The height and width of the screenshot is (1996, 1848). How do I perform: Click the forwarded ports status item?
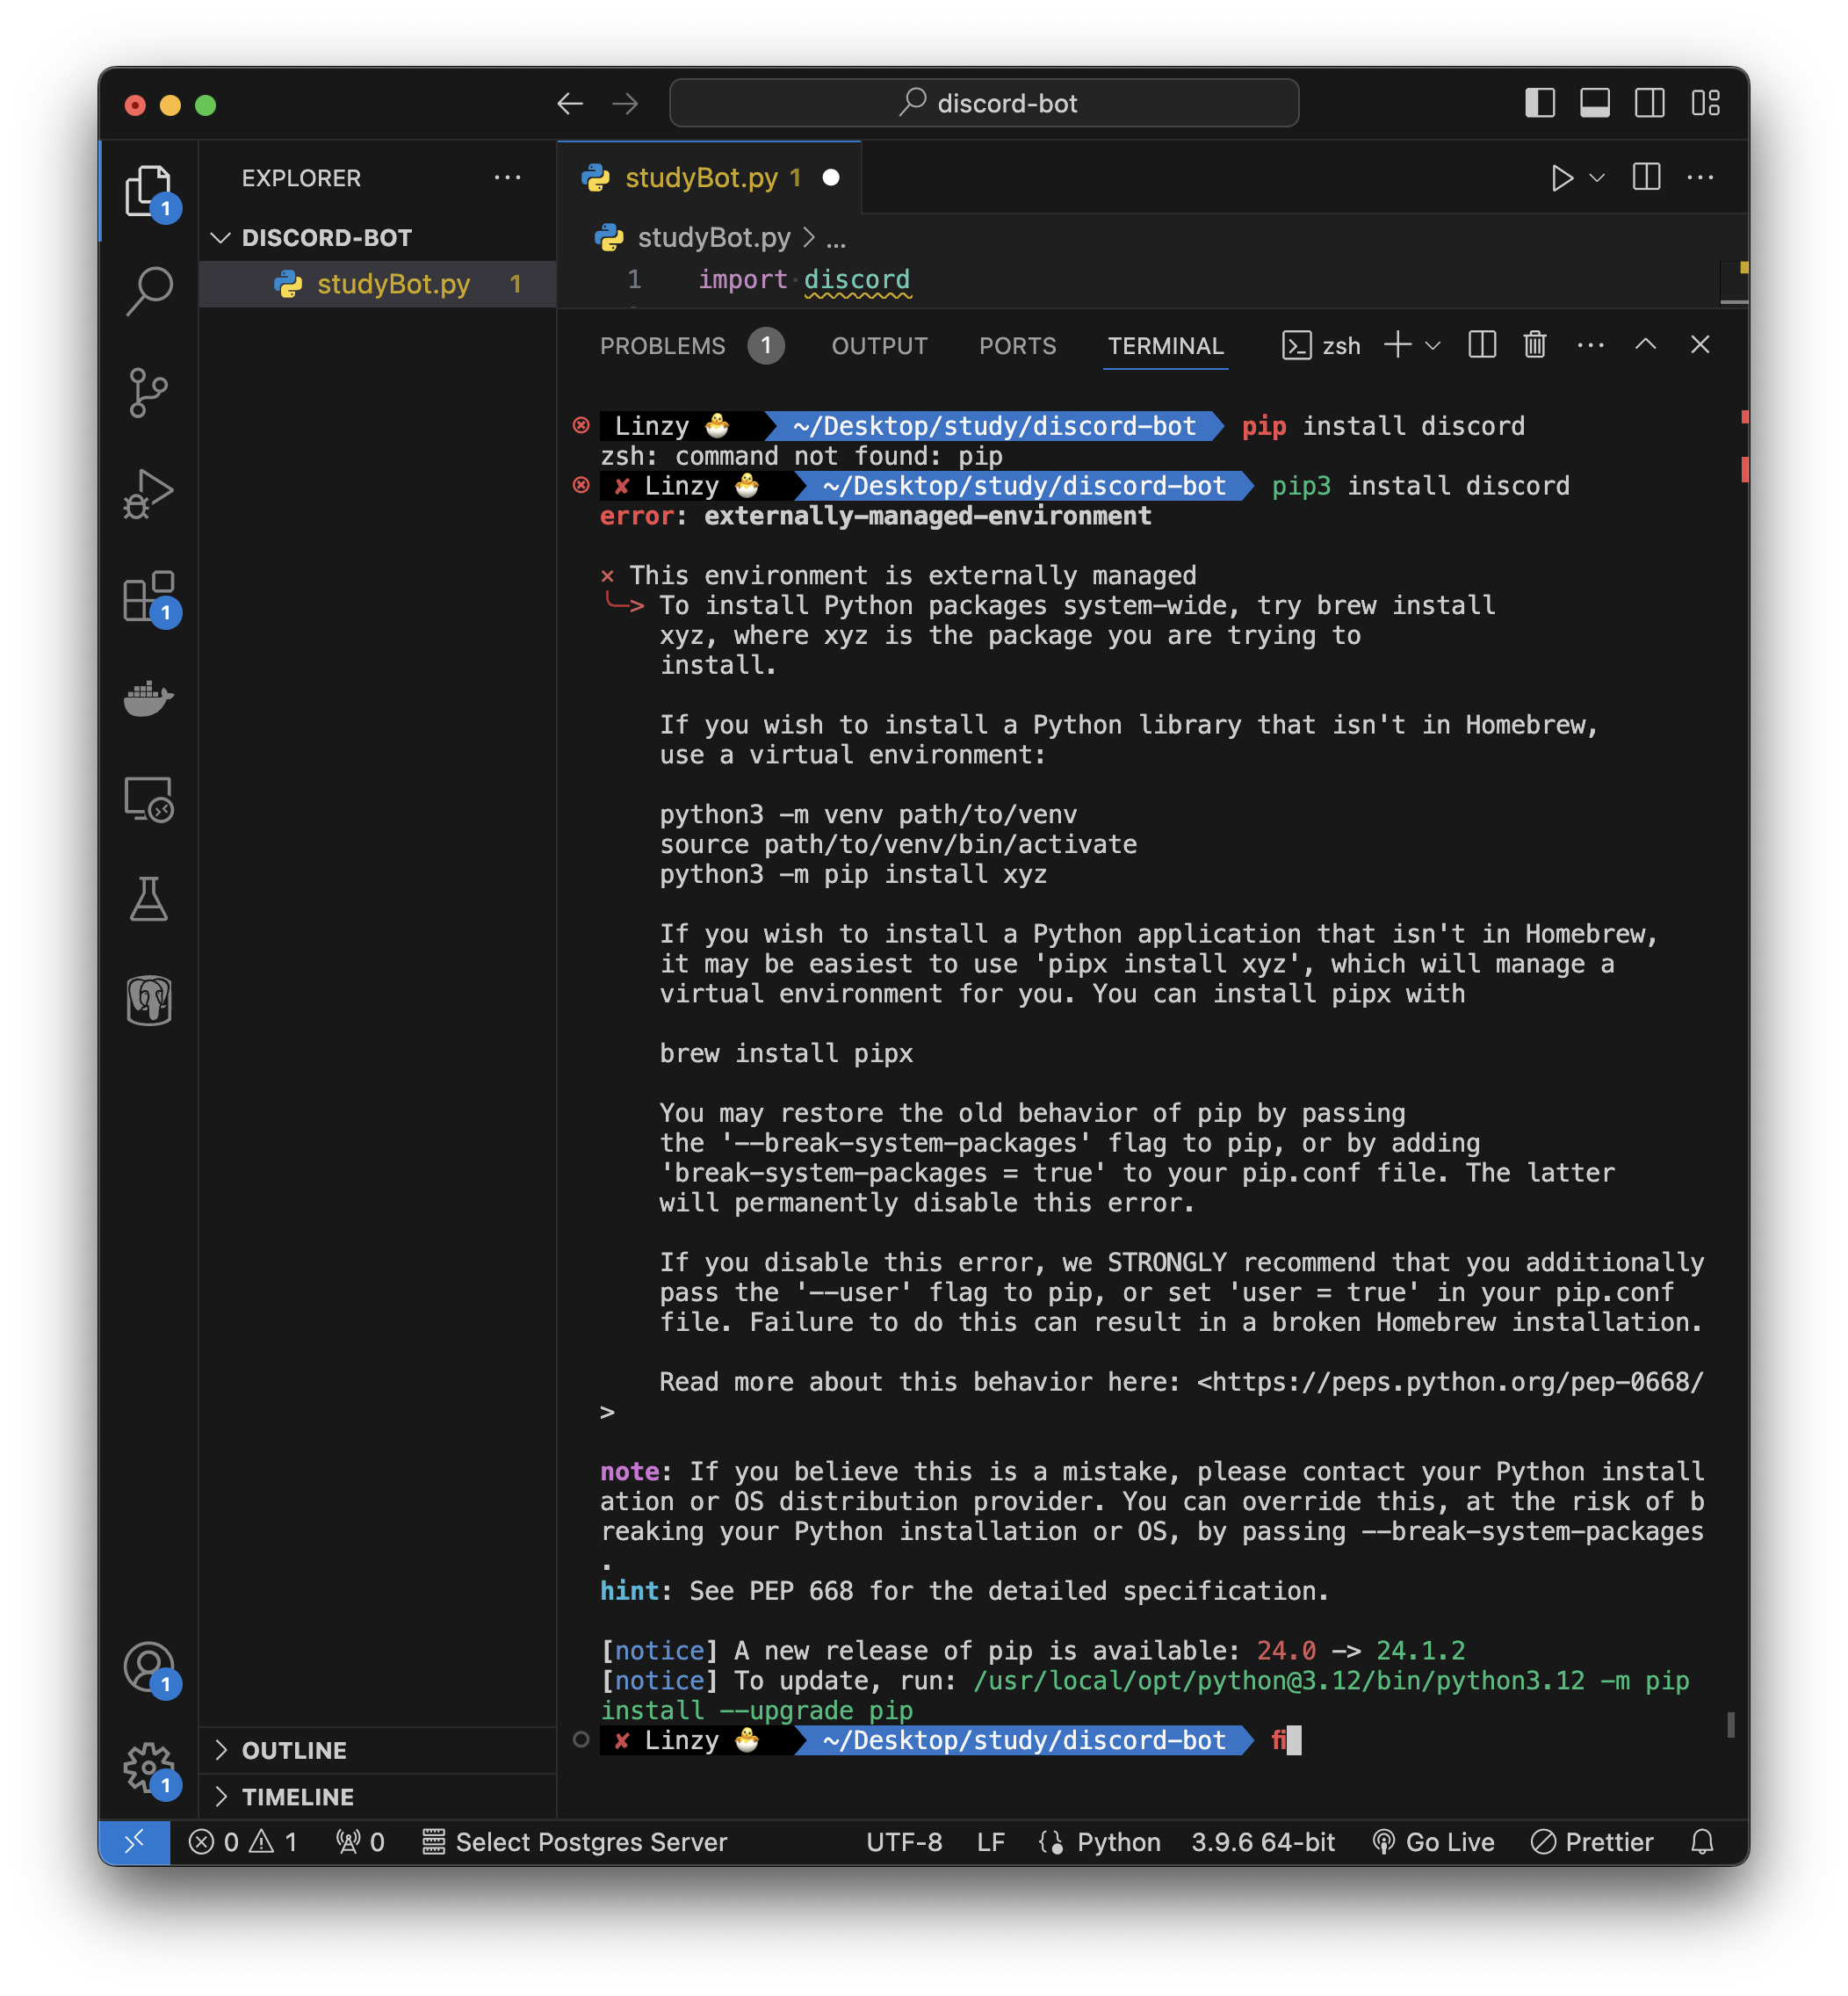coord(360,1841)
